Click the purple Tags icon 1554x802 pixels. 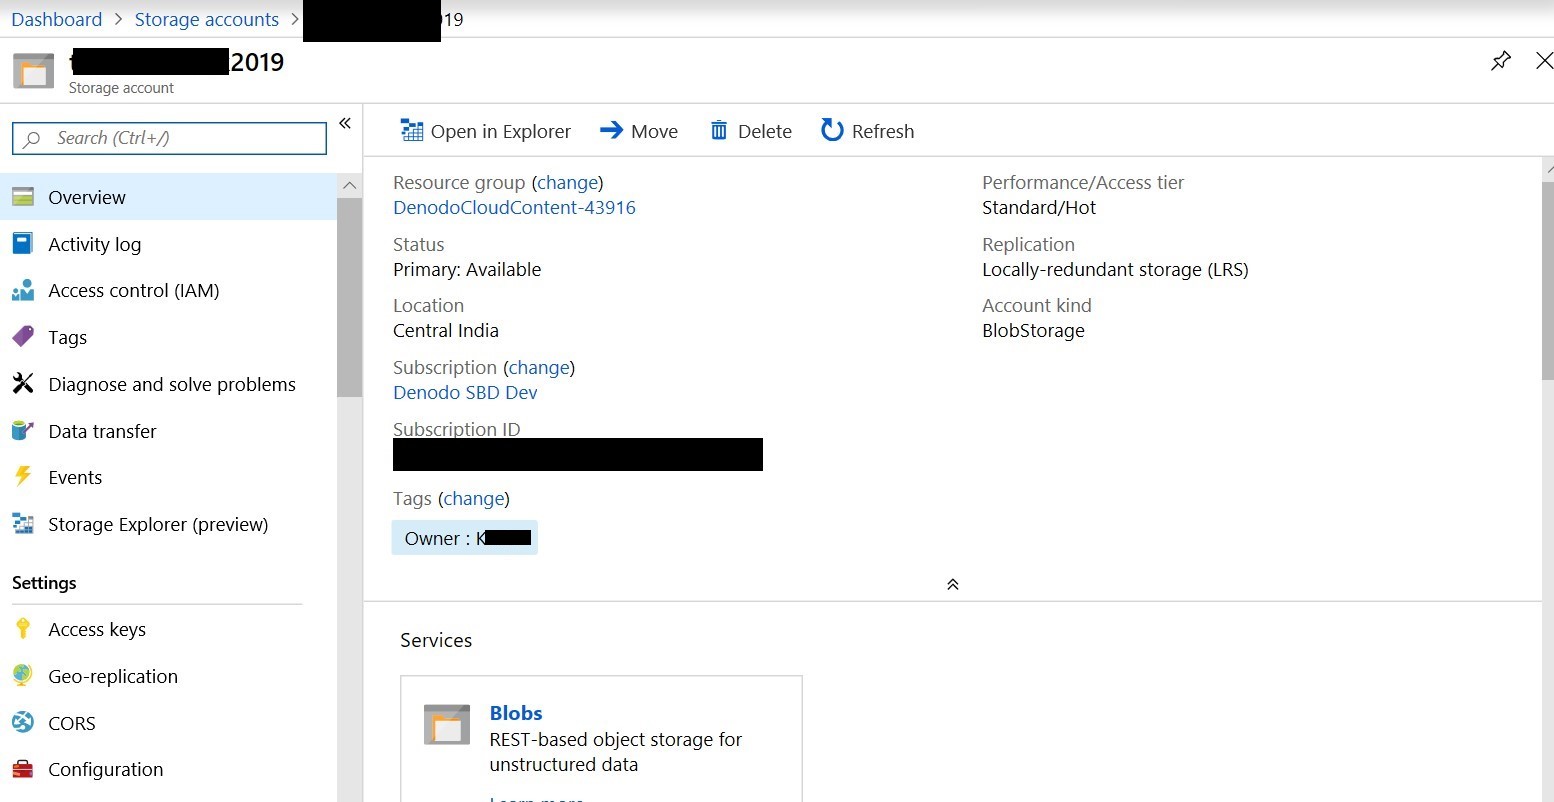click(23, 337)
